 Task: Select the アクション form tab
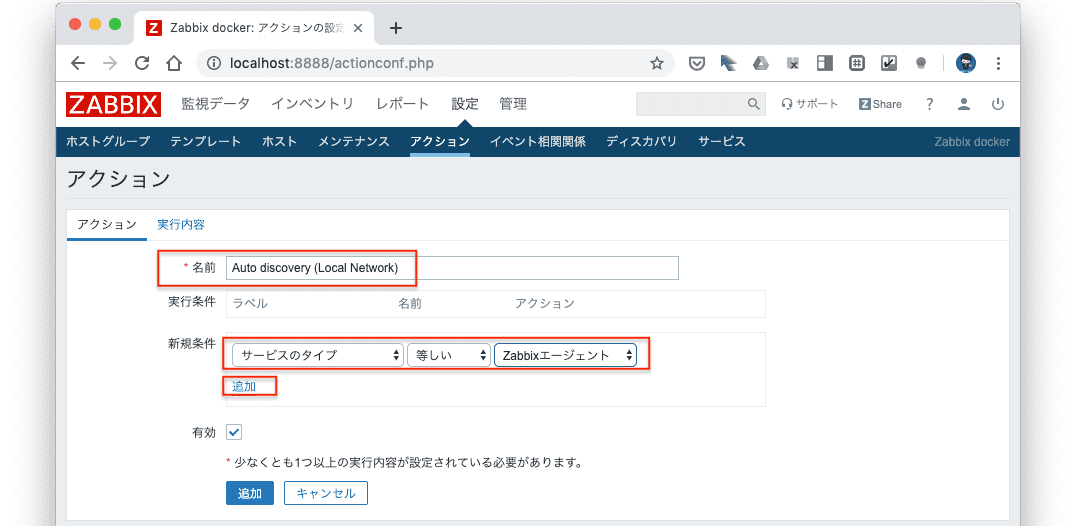(107, 225)
